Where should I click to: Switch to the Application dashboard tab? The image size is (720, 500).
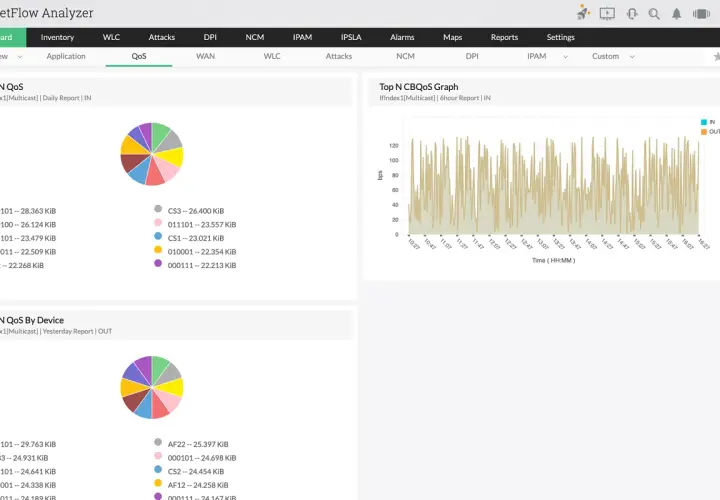point(66,56)
